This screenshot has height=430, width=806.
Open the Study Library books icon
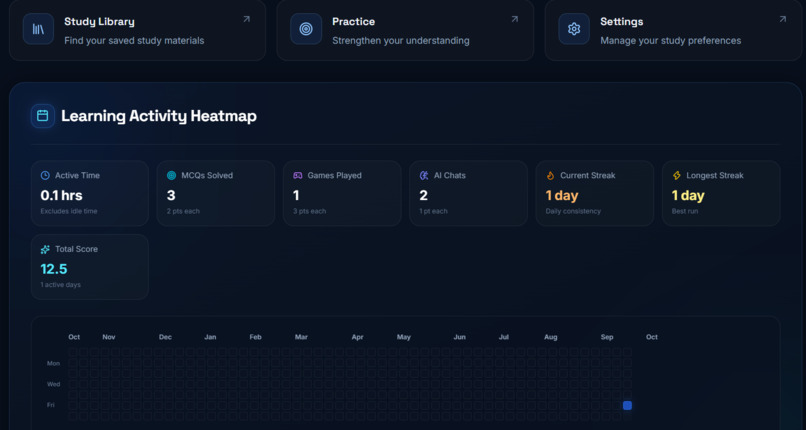point(39,29)
